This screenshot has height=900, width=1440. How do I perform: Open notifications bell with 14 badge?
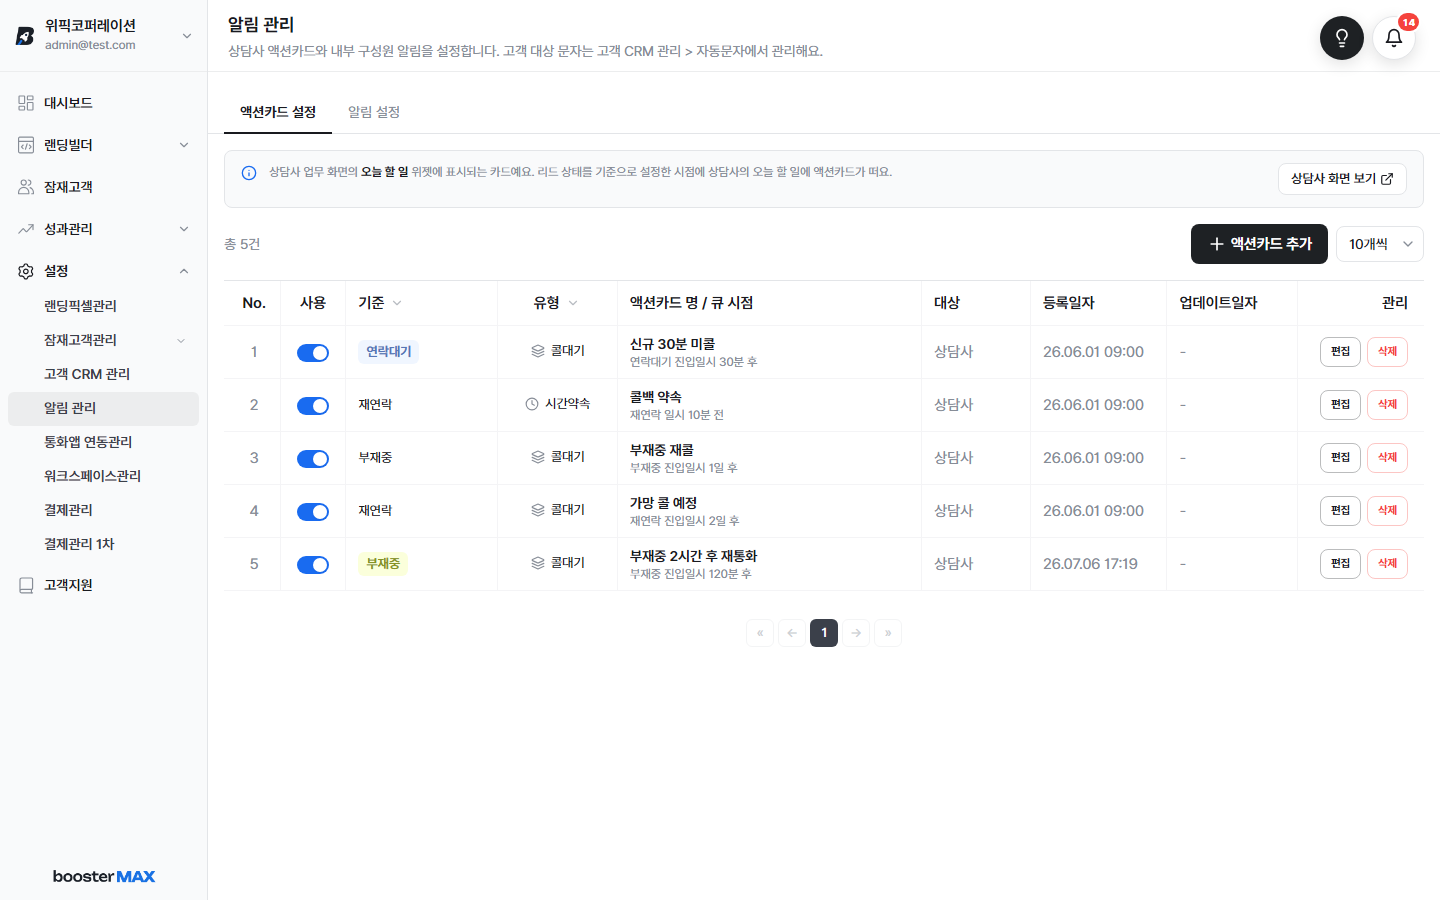point(1394,38)
